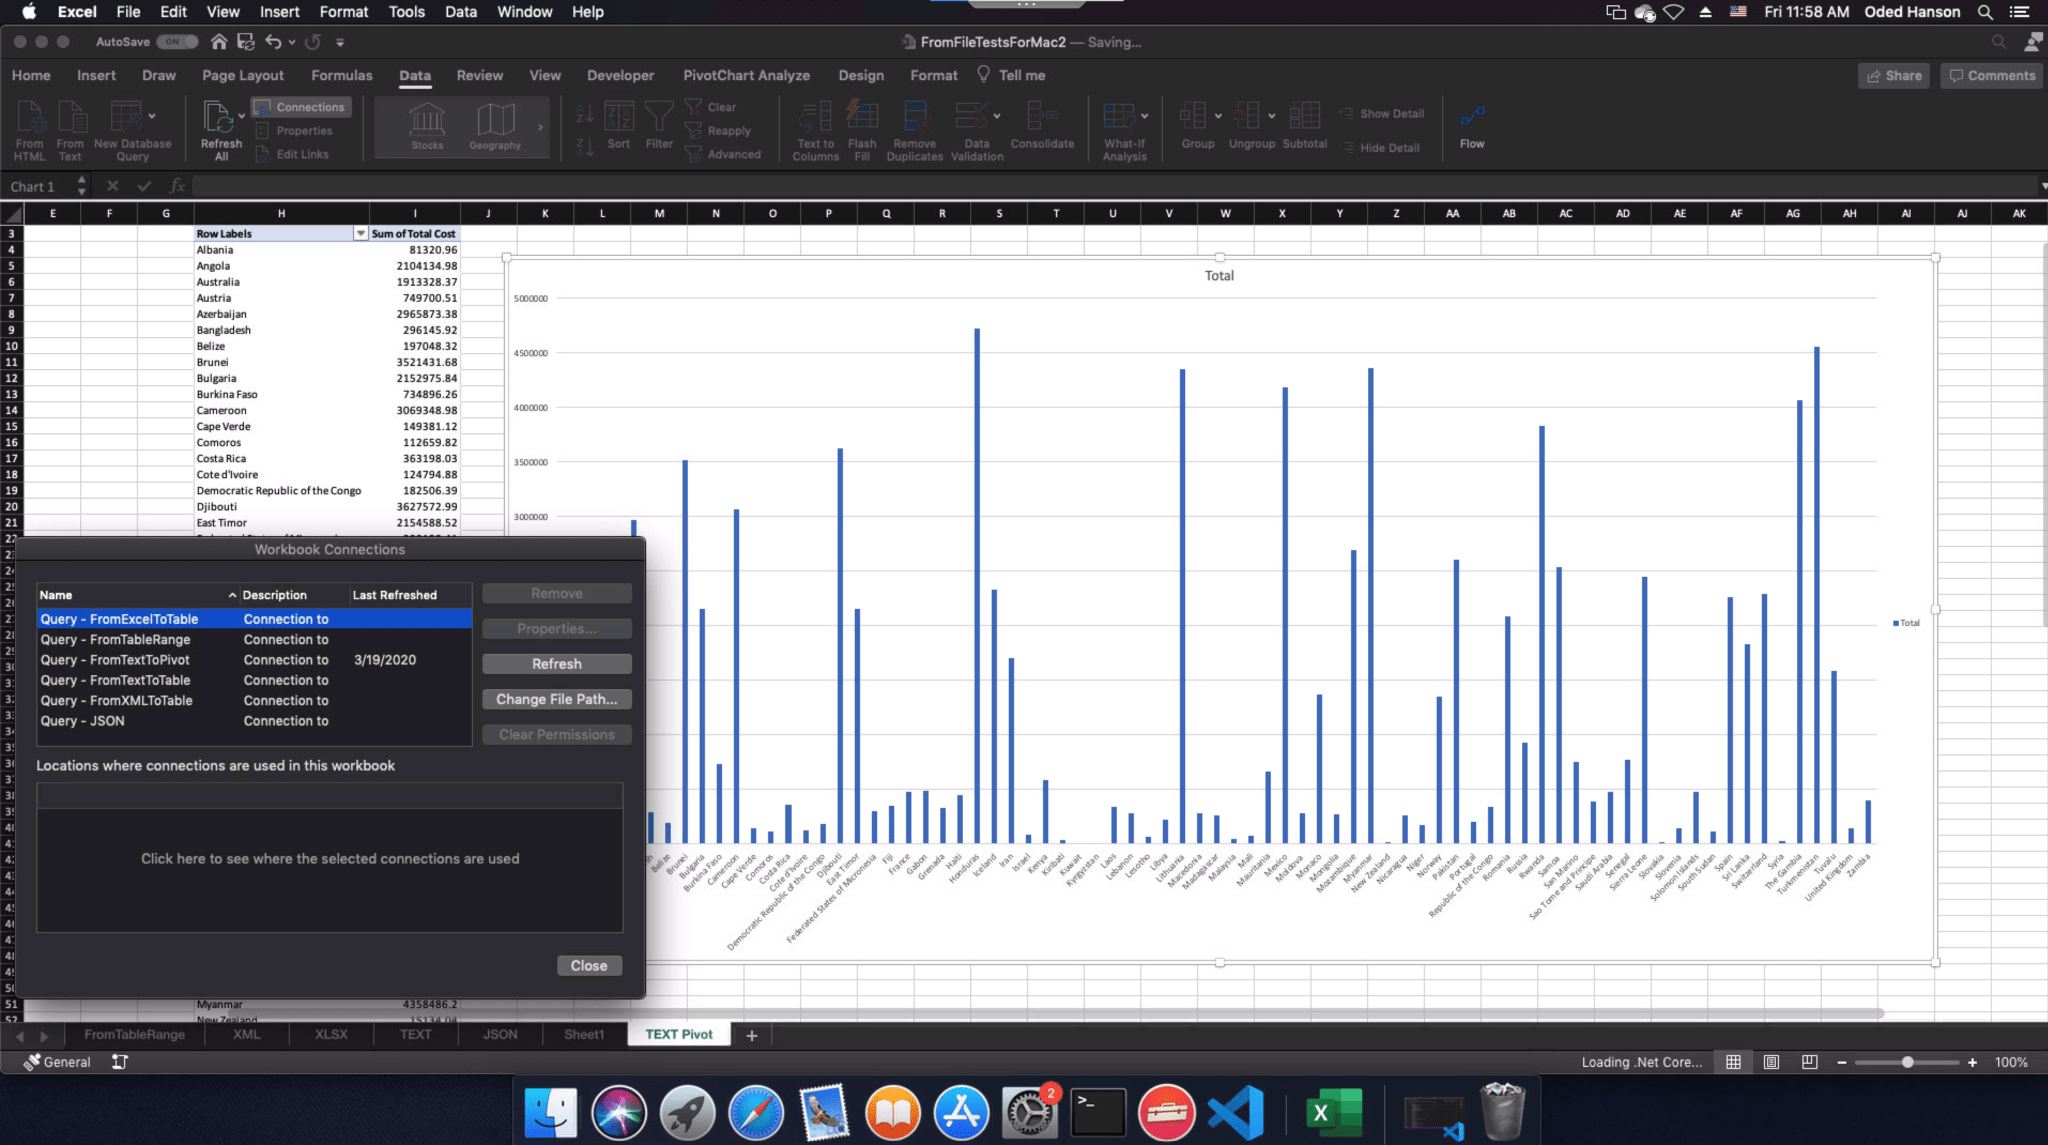2048x1145 pixels.
Task: Open the Formulas ribbon tab
Action: [342, 75]
